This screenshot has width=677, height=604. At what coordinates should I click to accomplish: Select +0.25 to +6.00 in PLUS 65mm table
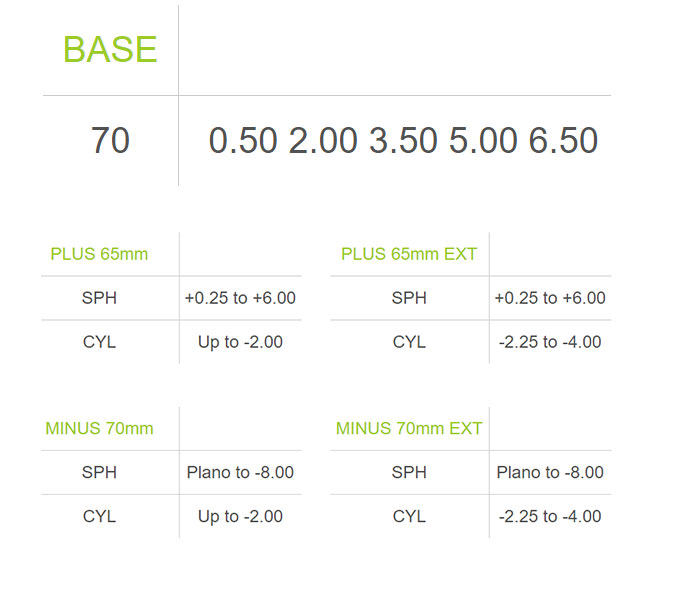pos(240,298)
